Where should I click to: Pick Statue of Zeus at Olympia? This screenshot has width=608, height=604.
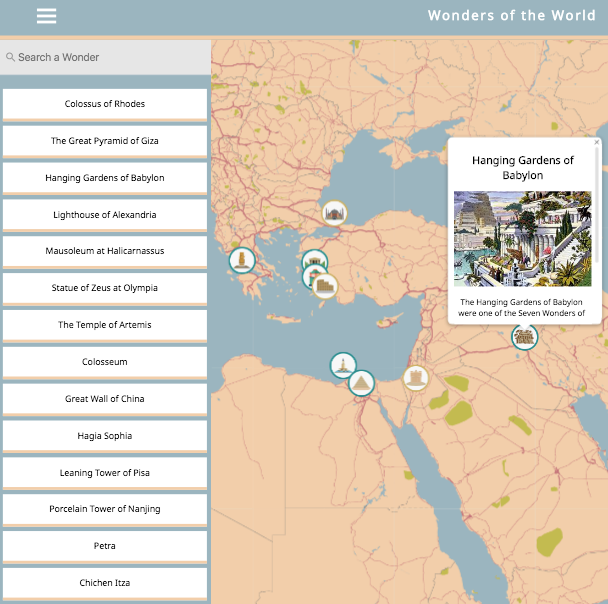tap(105, 288)
